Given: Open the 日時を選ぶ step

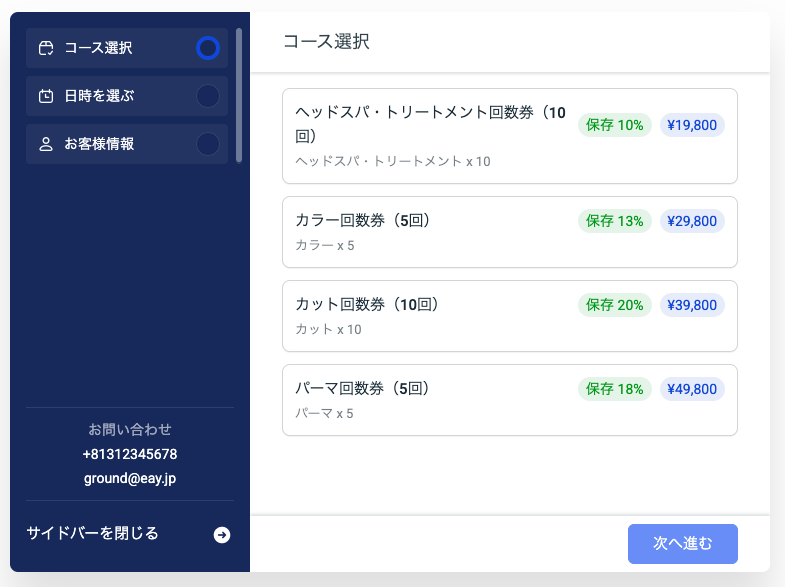Looking at the screenshot, I should point(99,96).
